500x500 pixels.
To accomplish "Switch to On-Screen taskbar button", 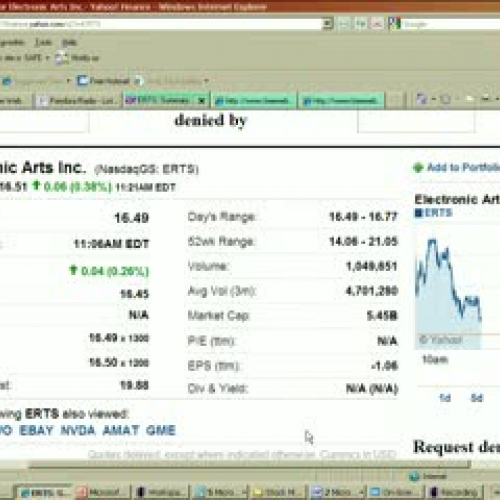I will click(x=396, y=492).
